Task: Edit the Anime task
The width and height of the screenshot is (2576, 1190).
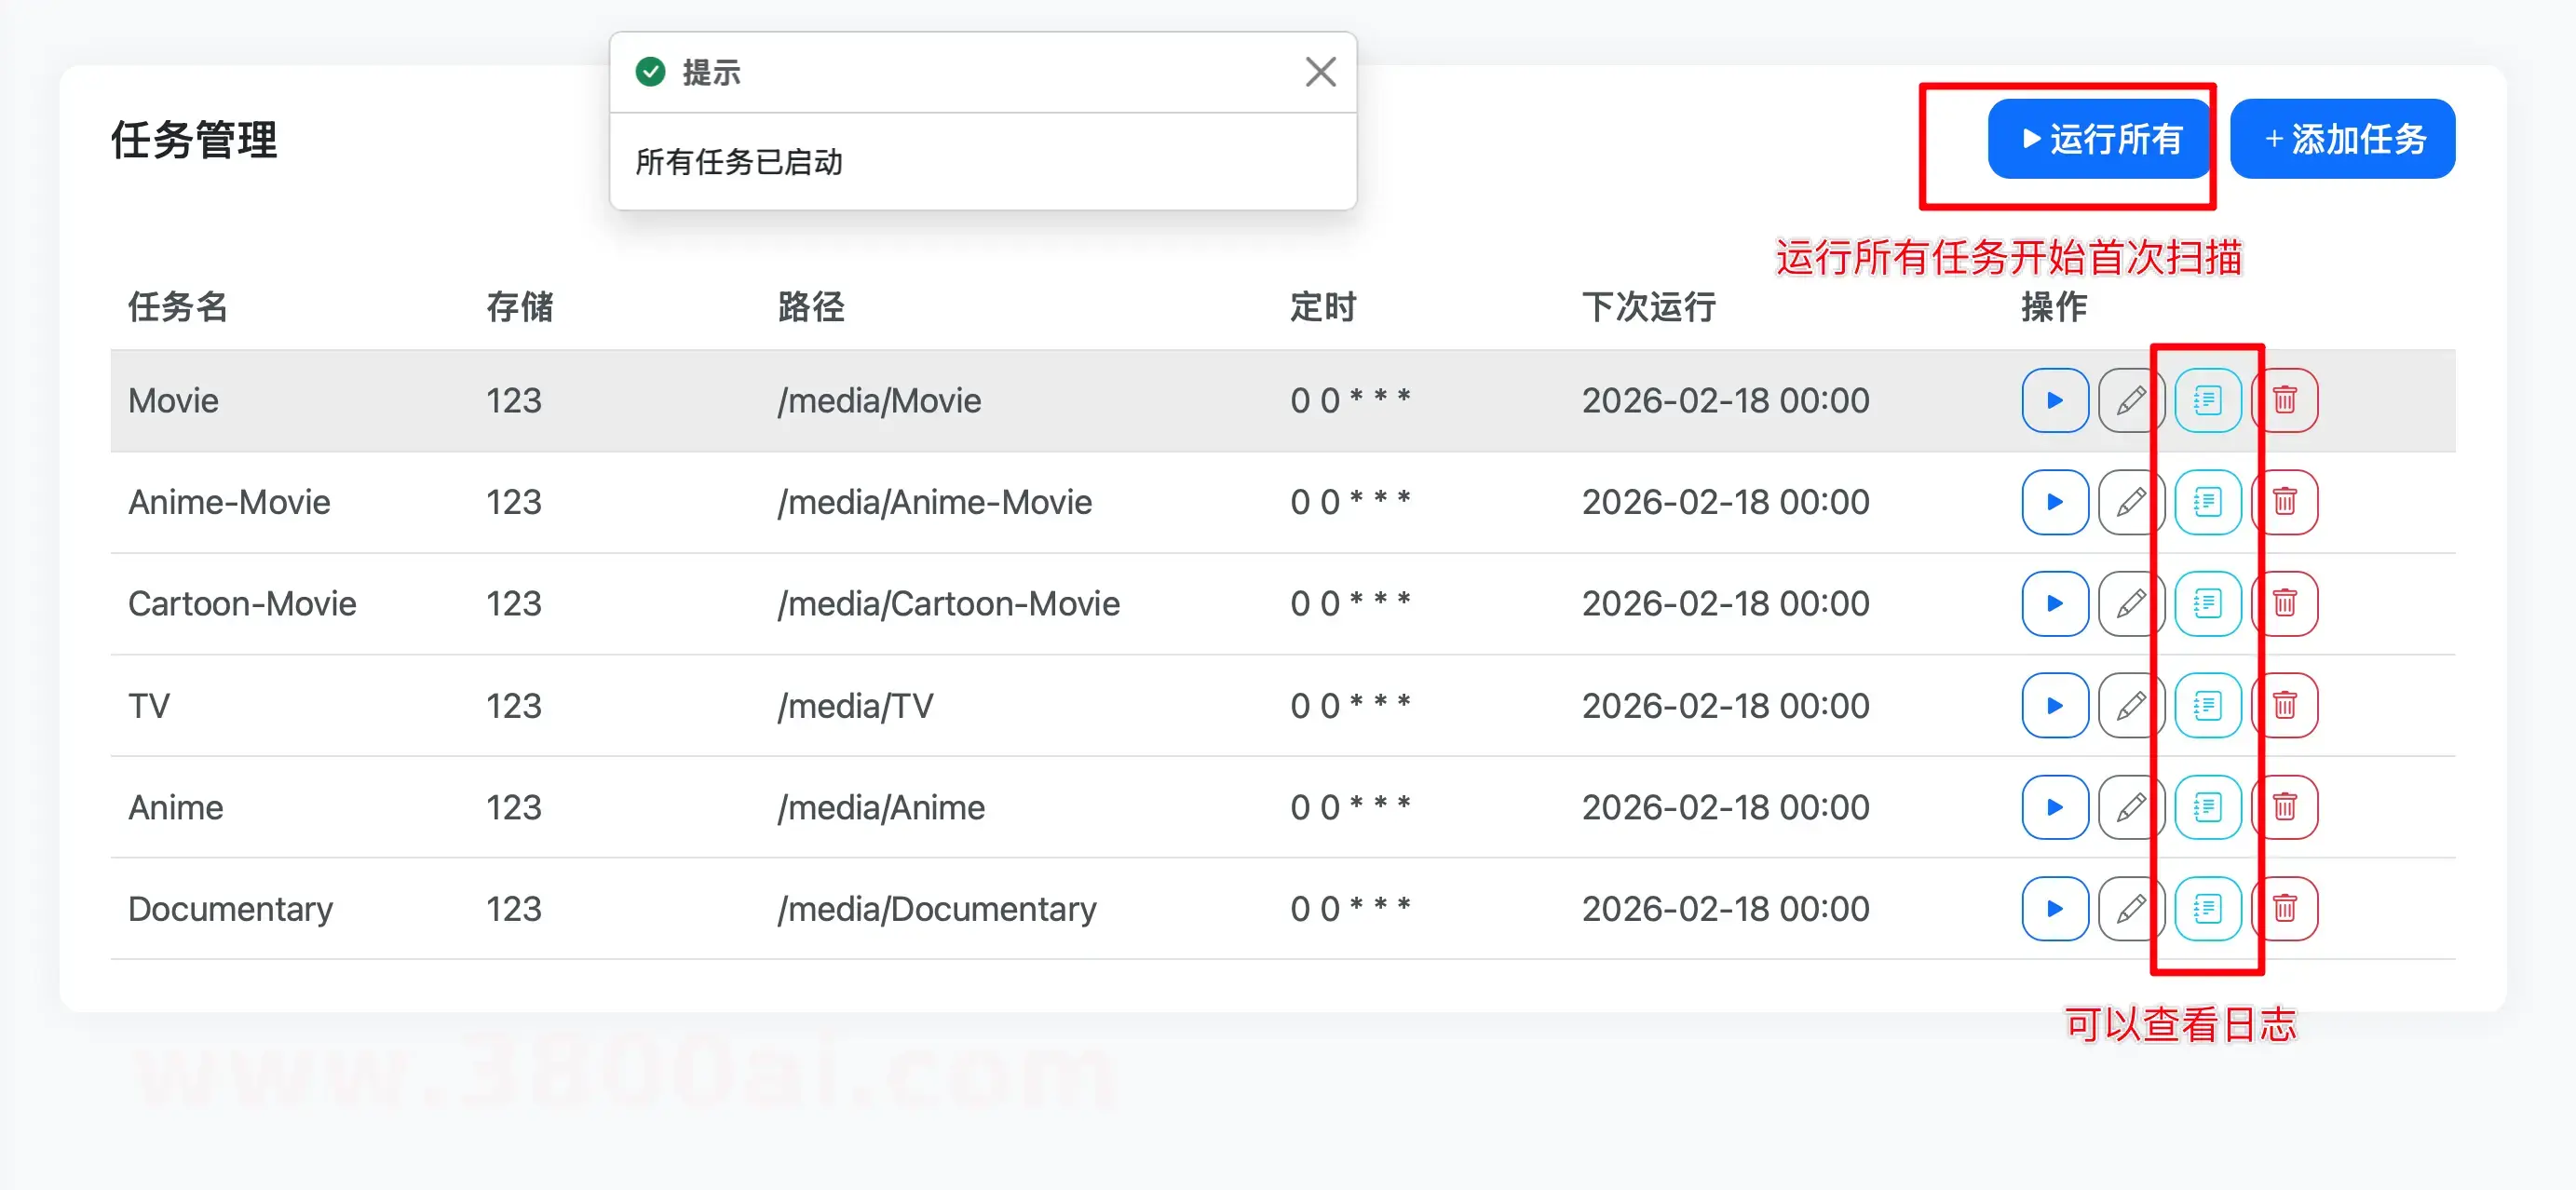Action: (x=2130, y=807)
